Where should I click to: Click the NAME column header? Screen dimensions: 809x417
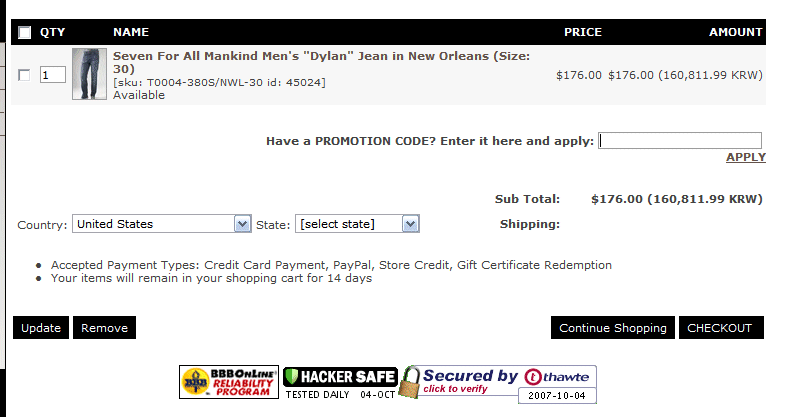point(131,32)
